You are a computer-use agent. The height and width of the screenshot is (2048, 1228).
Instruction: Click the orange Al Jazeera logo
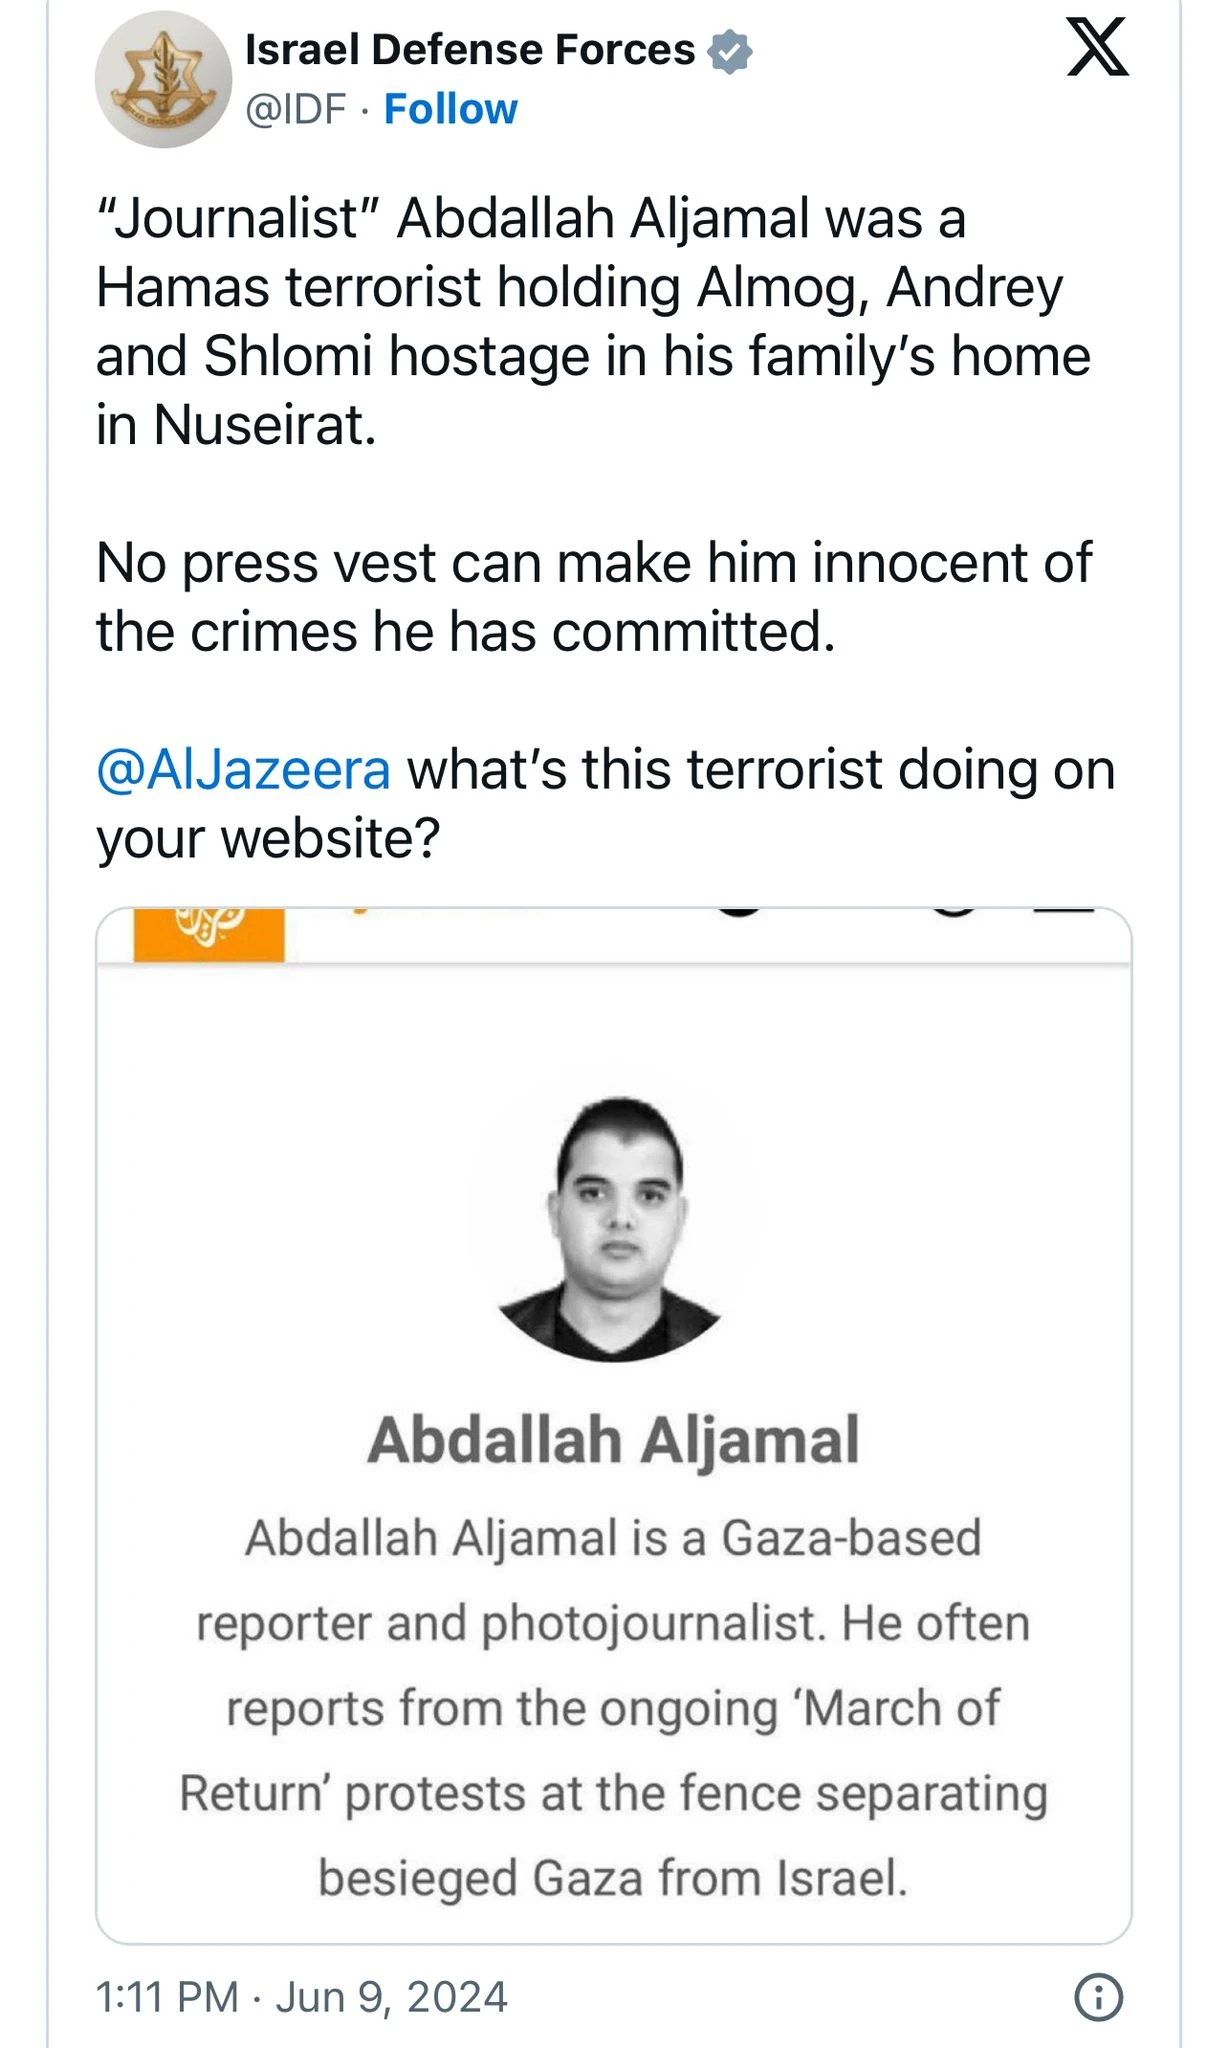(209, 934)
